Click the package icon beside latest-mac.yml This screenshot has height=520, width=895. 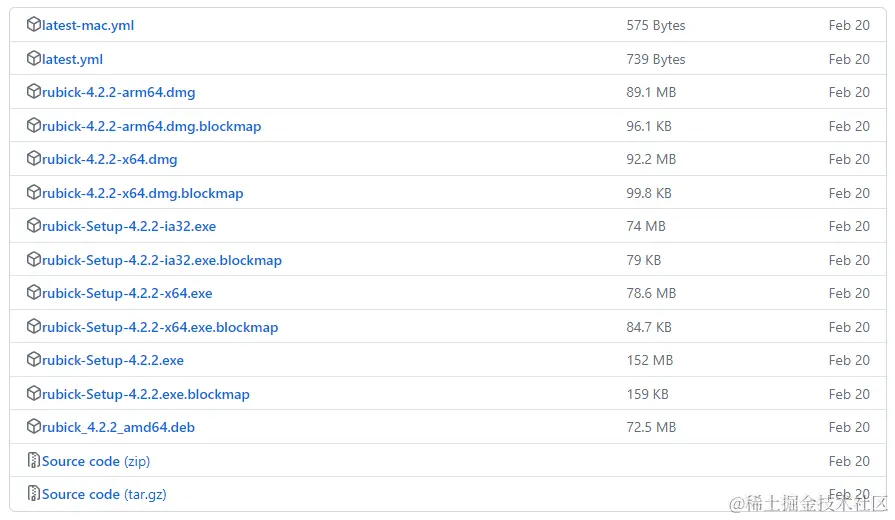point(34,25)
